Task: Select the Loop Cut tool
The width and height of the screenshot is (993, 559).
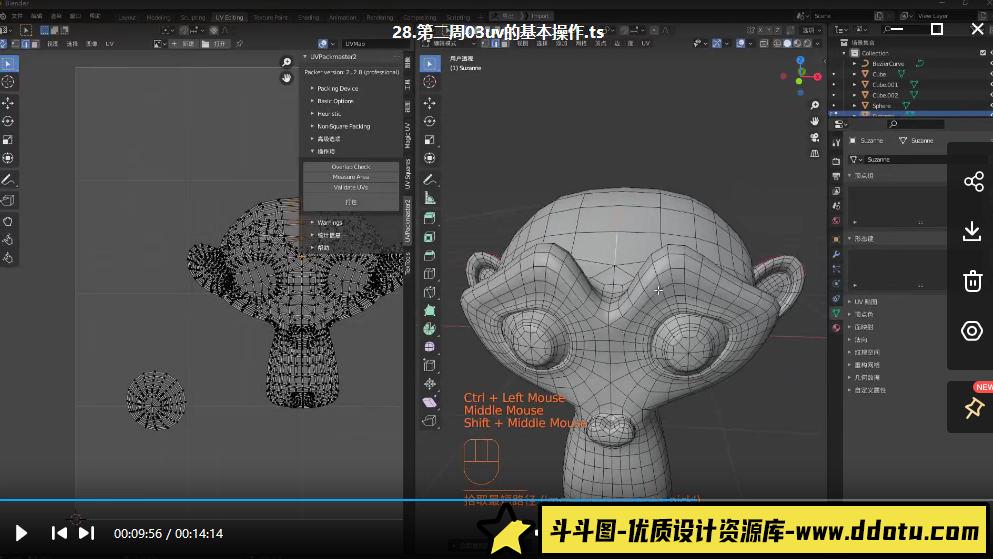Action: pyautogui.click(x=429, y=273)
